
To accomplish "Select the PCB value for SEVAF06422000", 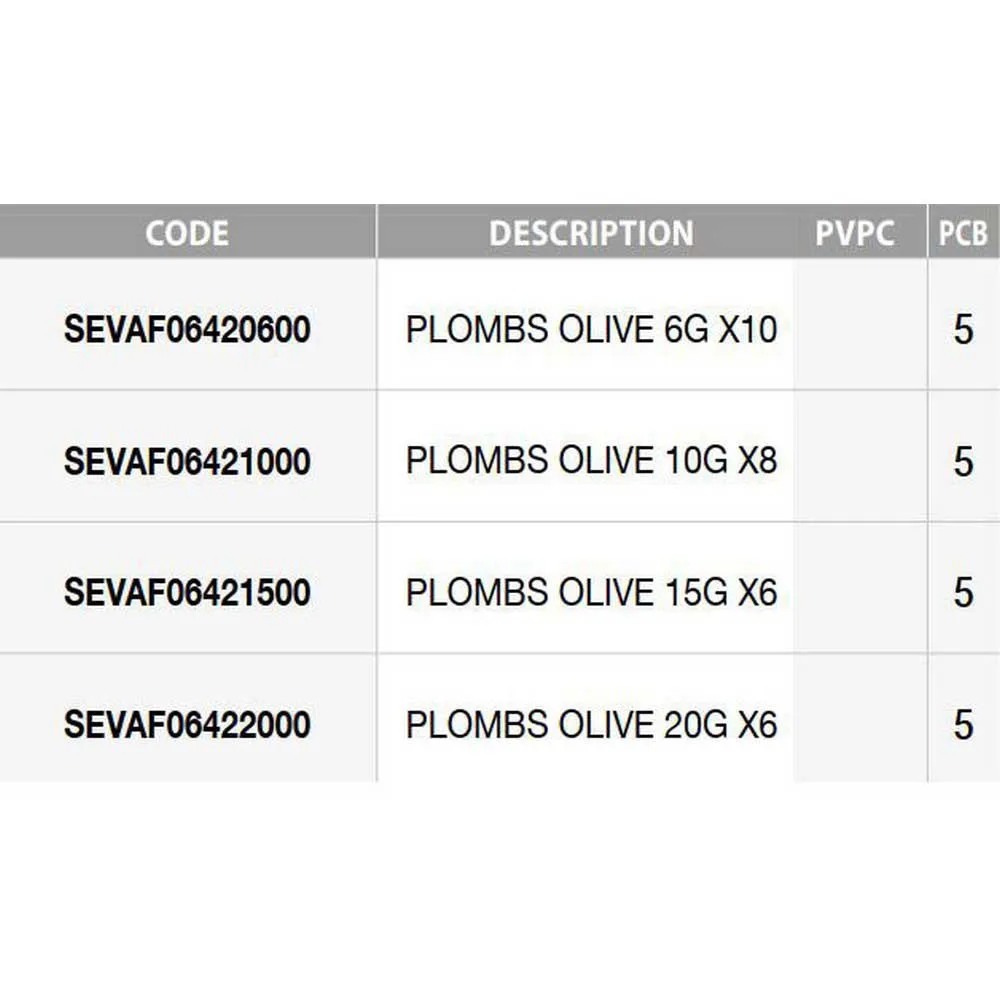I will tap(963, 725).
